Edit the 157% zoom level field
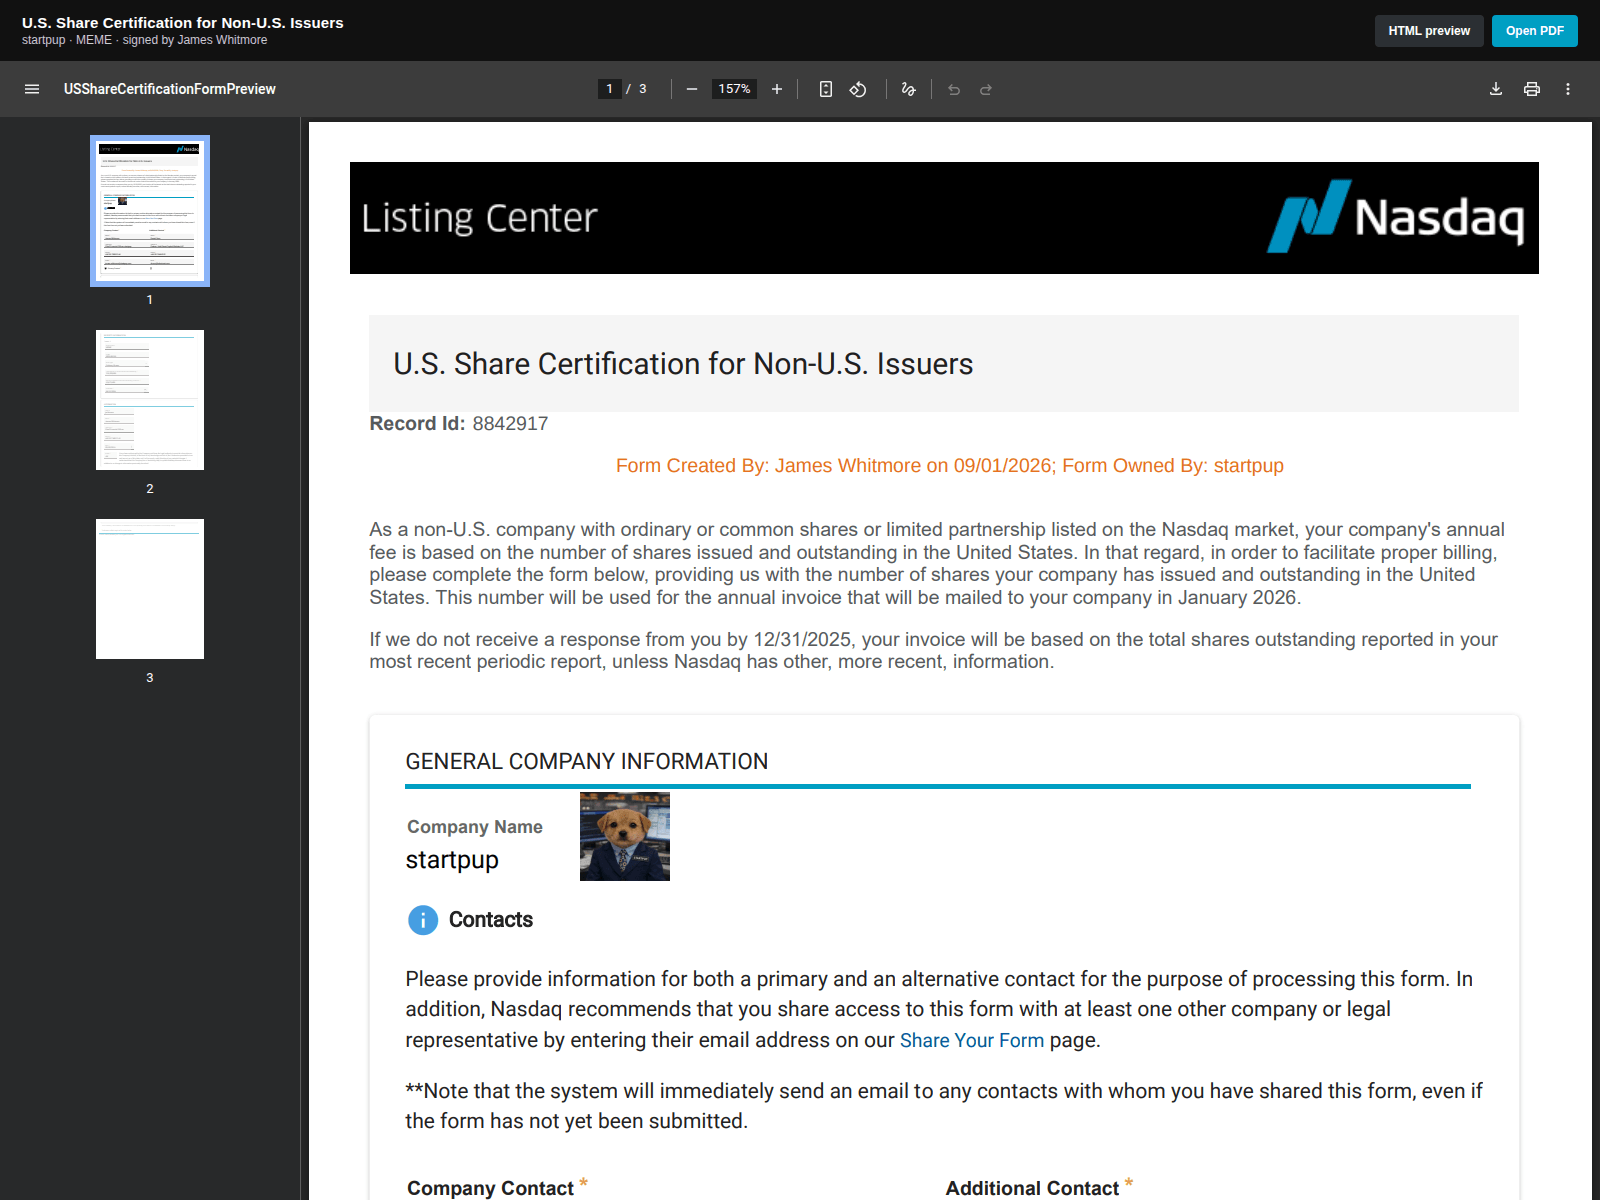 pos(734,89)
